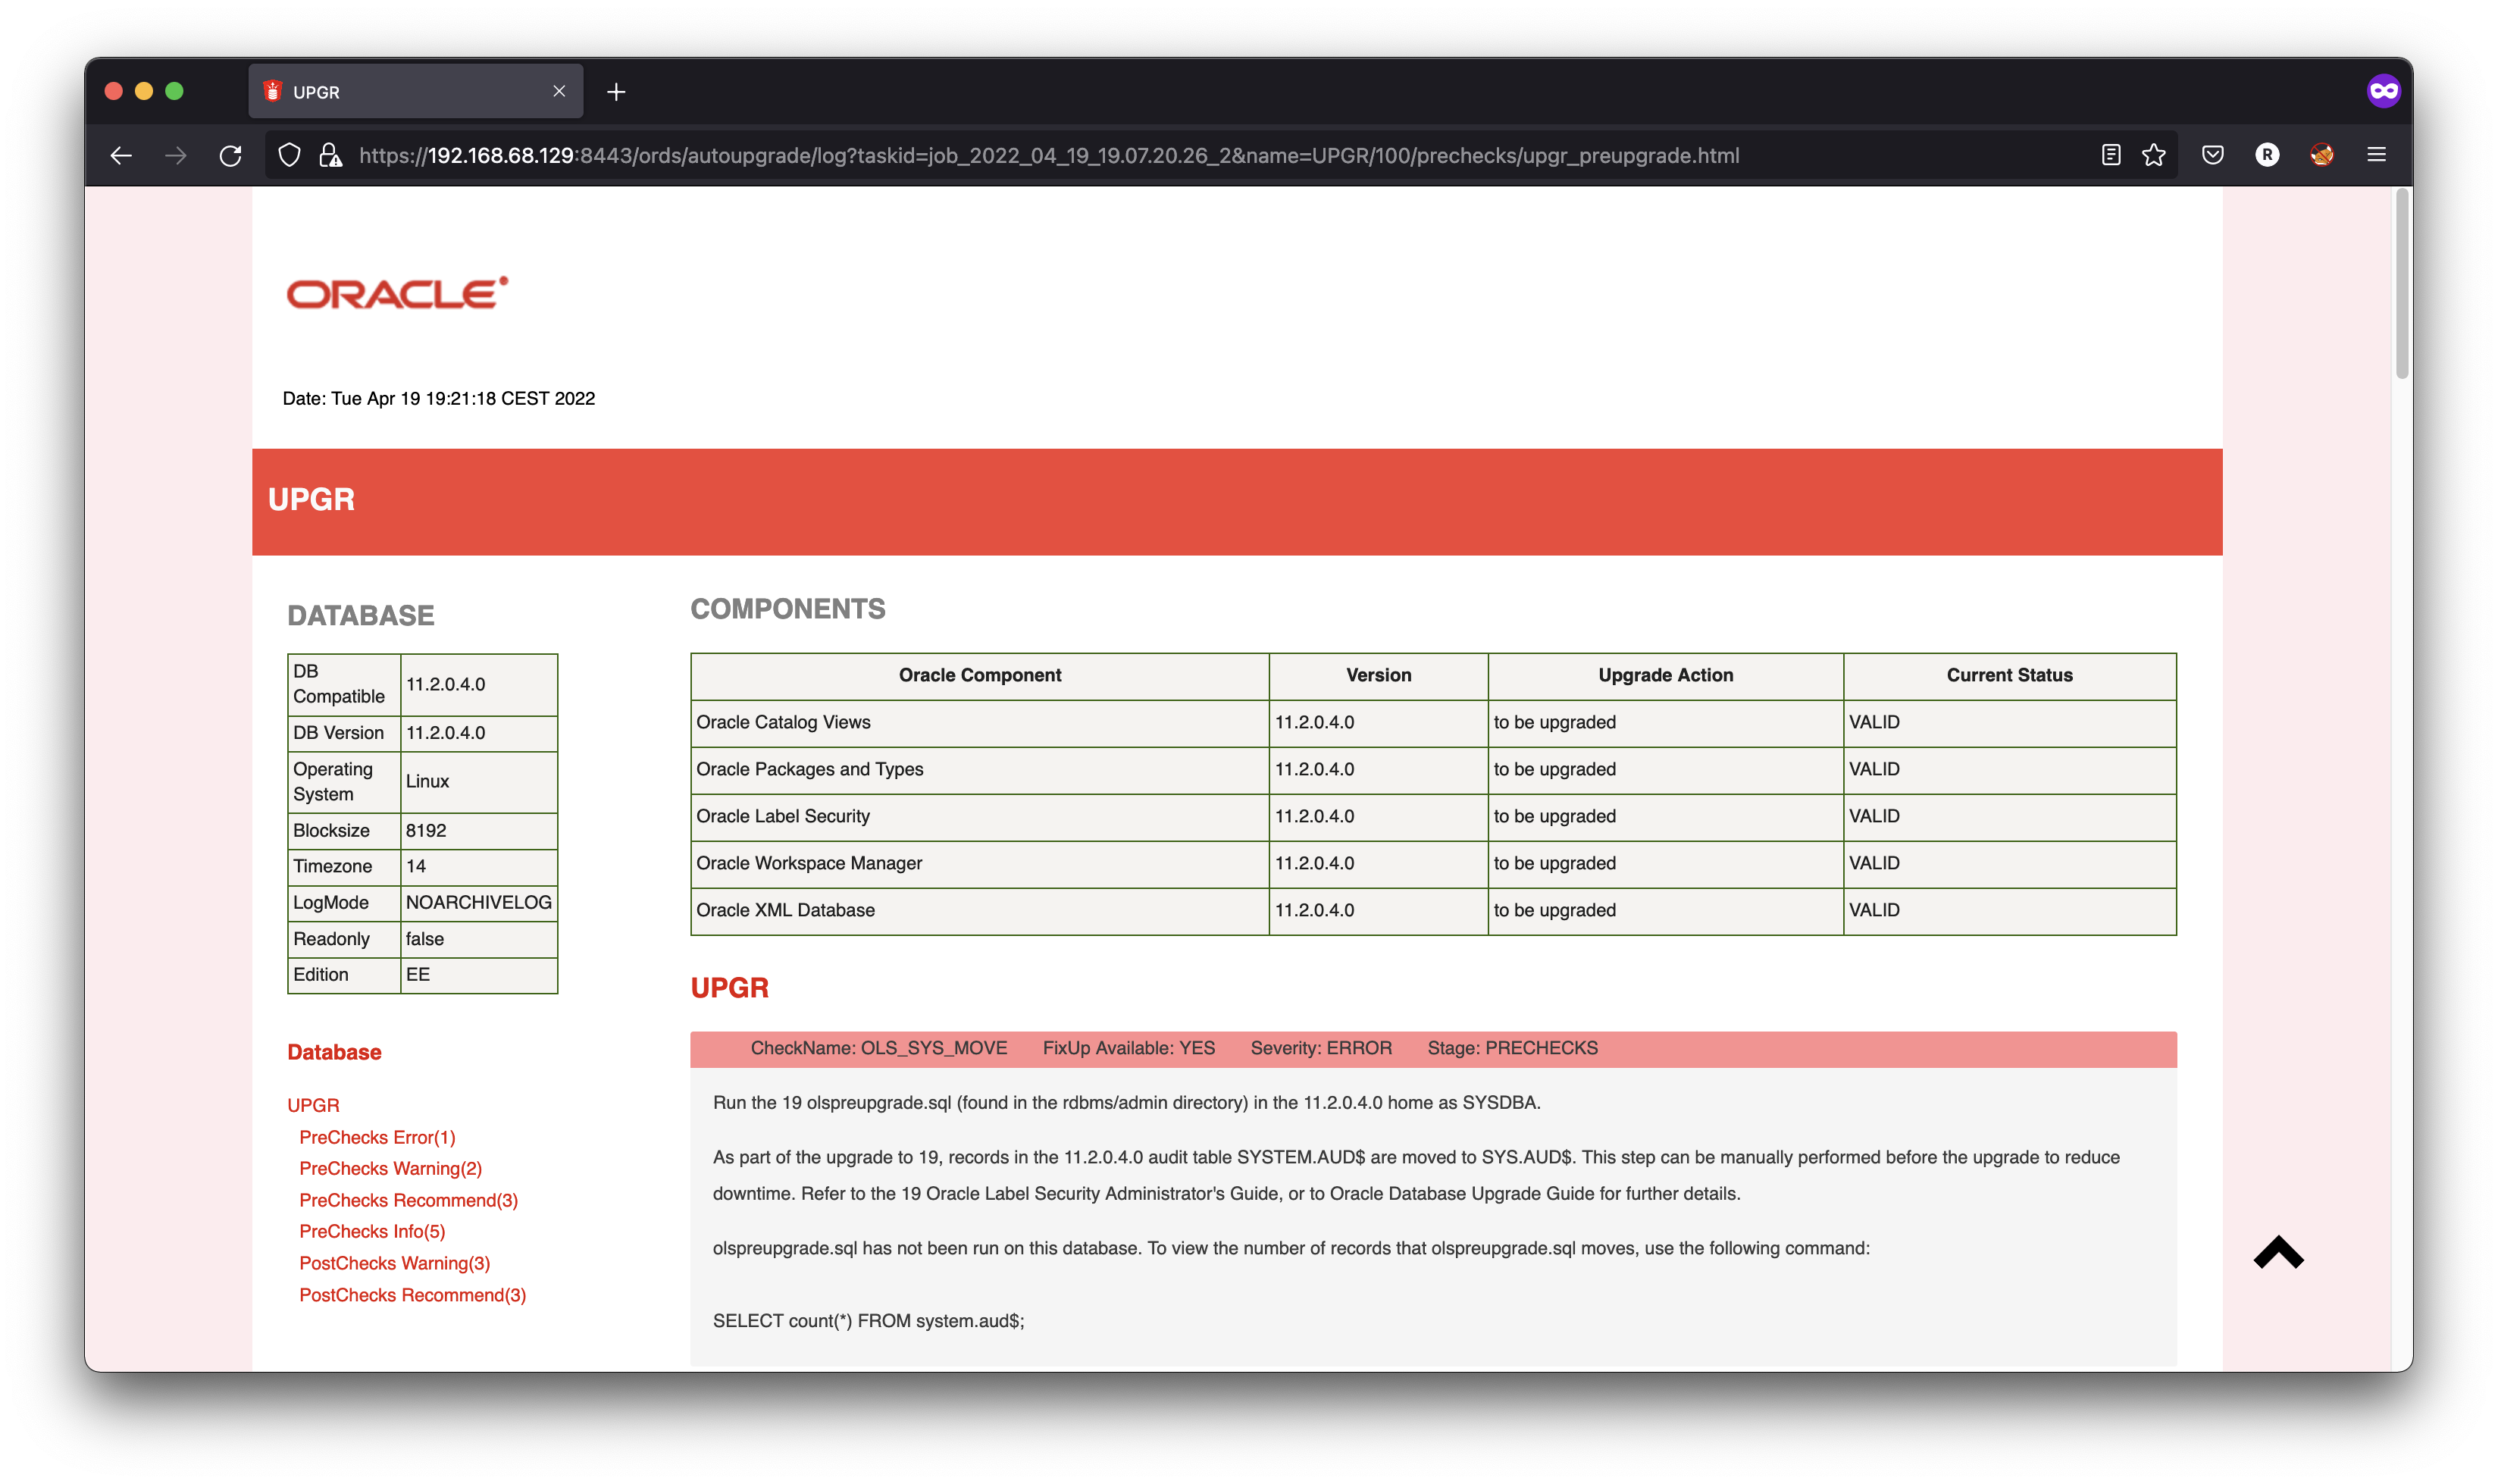
Task: Open the R account icon
Action: click(x=2267, y=155)
